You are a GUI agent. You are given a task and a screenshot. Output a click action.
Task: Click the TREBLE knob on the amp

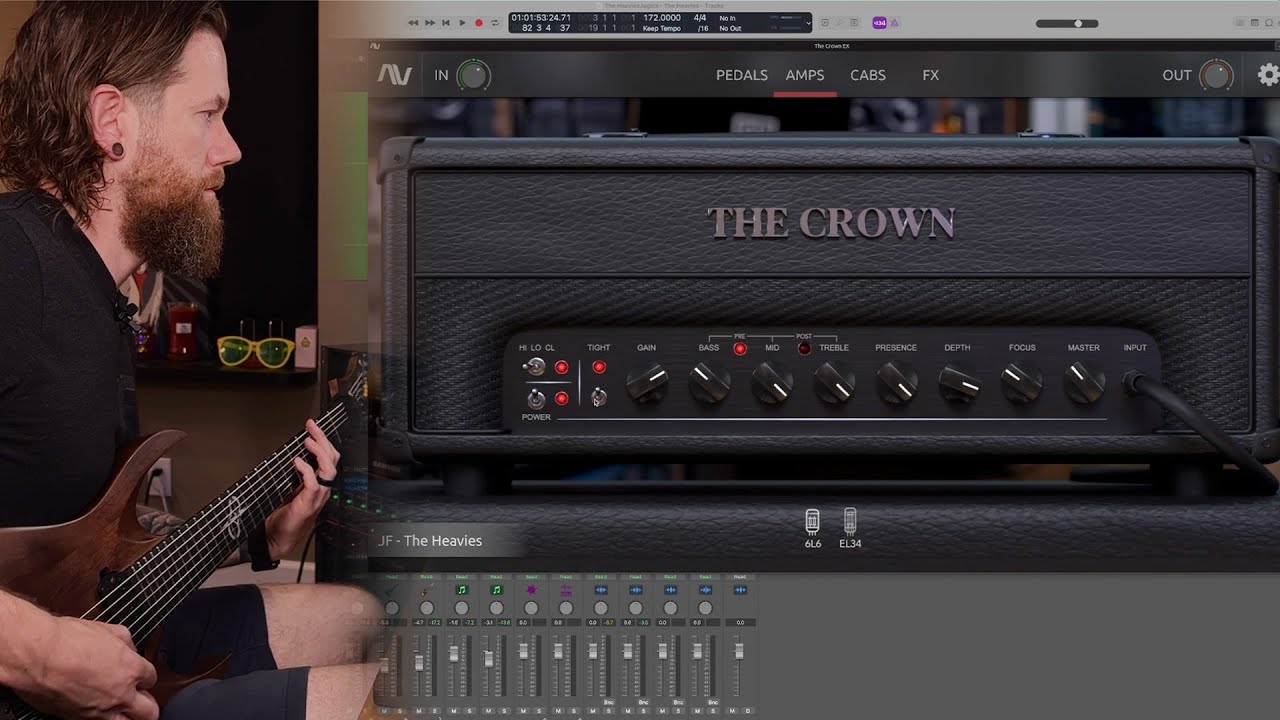pyautogui.click(x=834, y=382)
